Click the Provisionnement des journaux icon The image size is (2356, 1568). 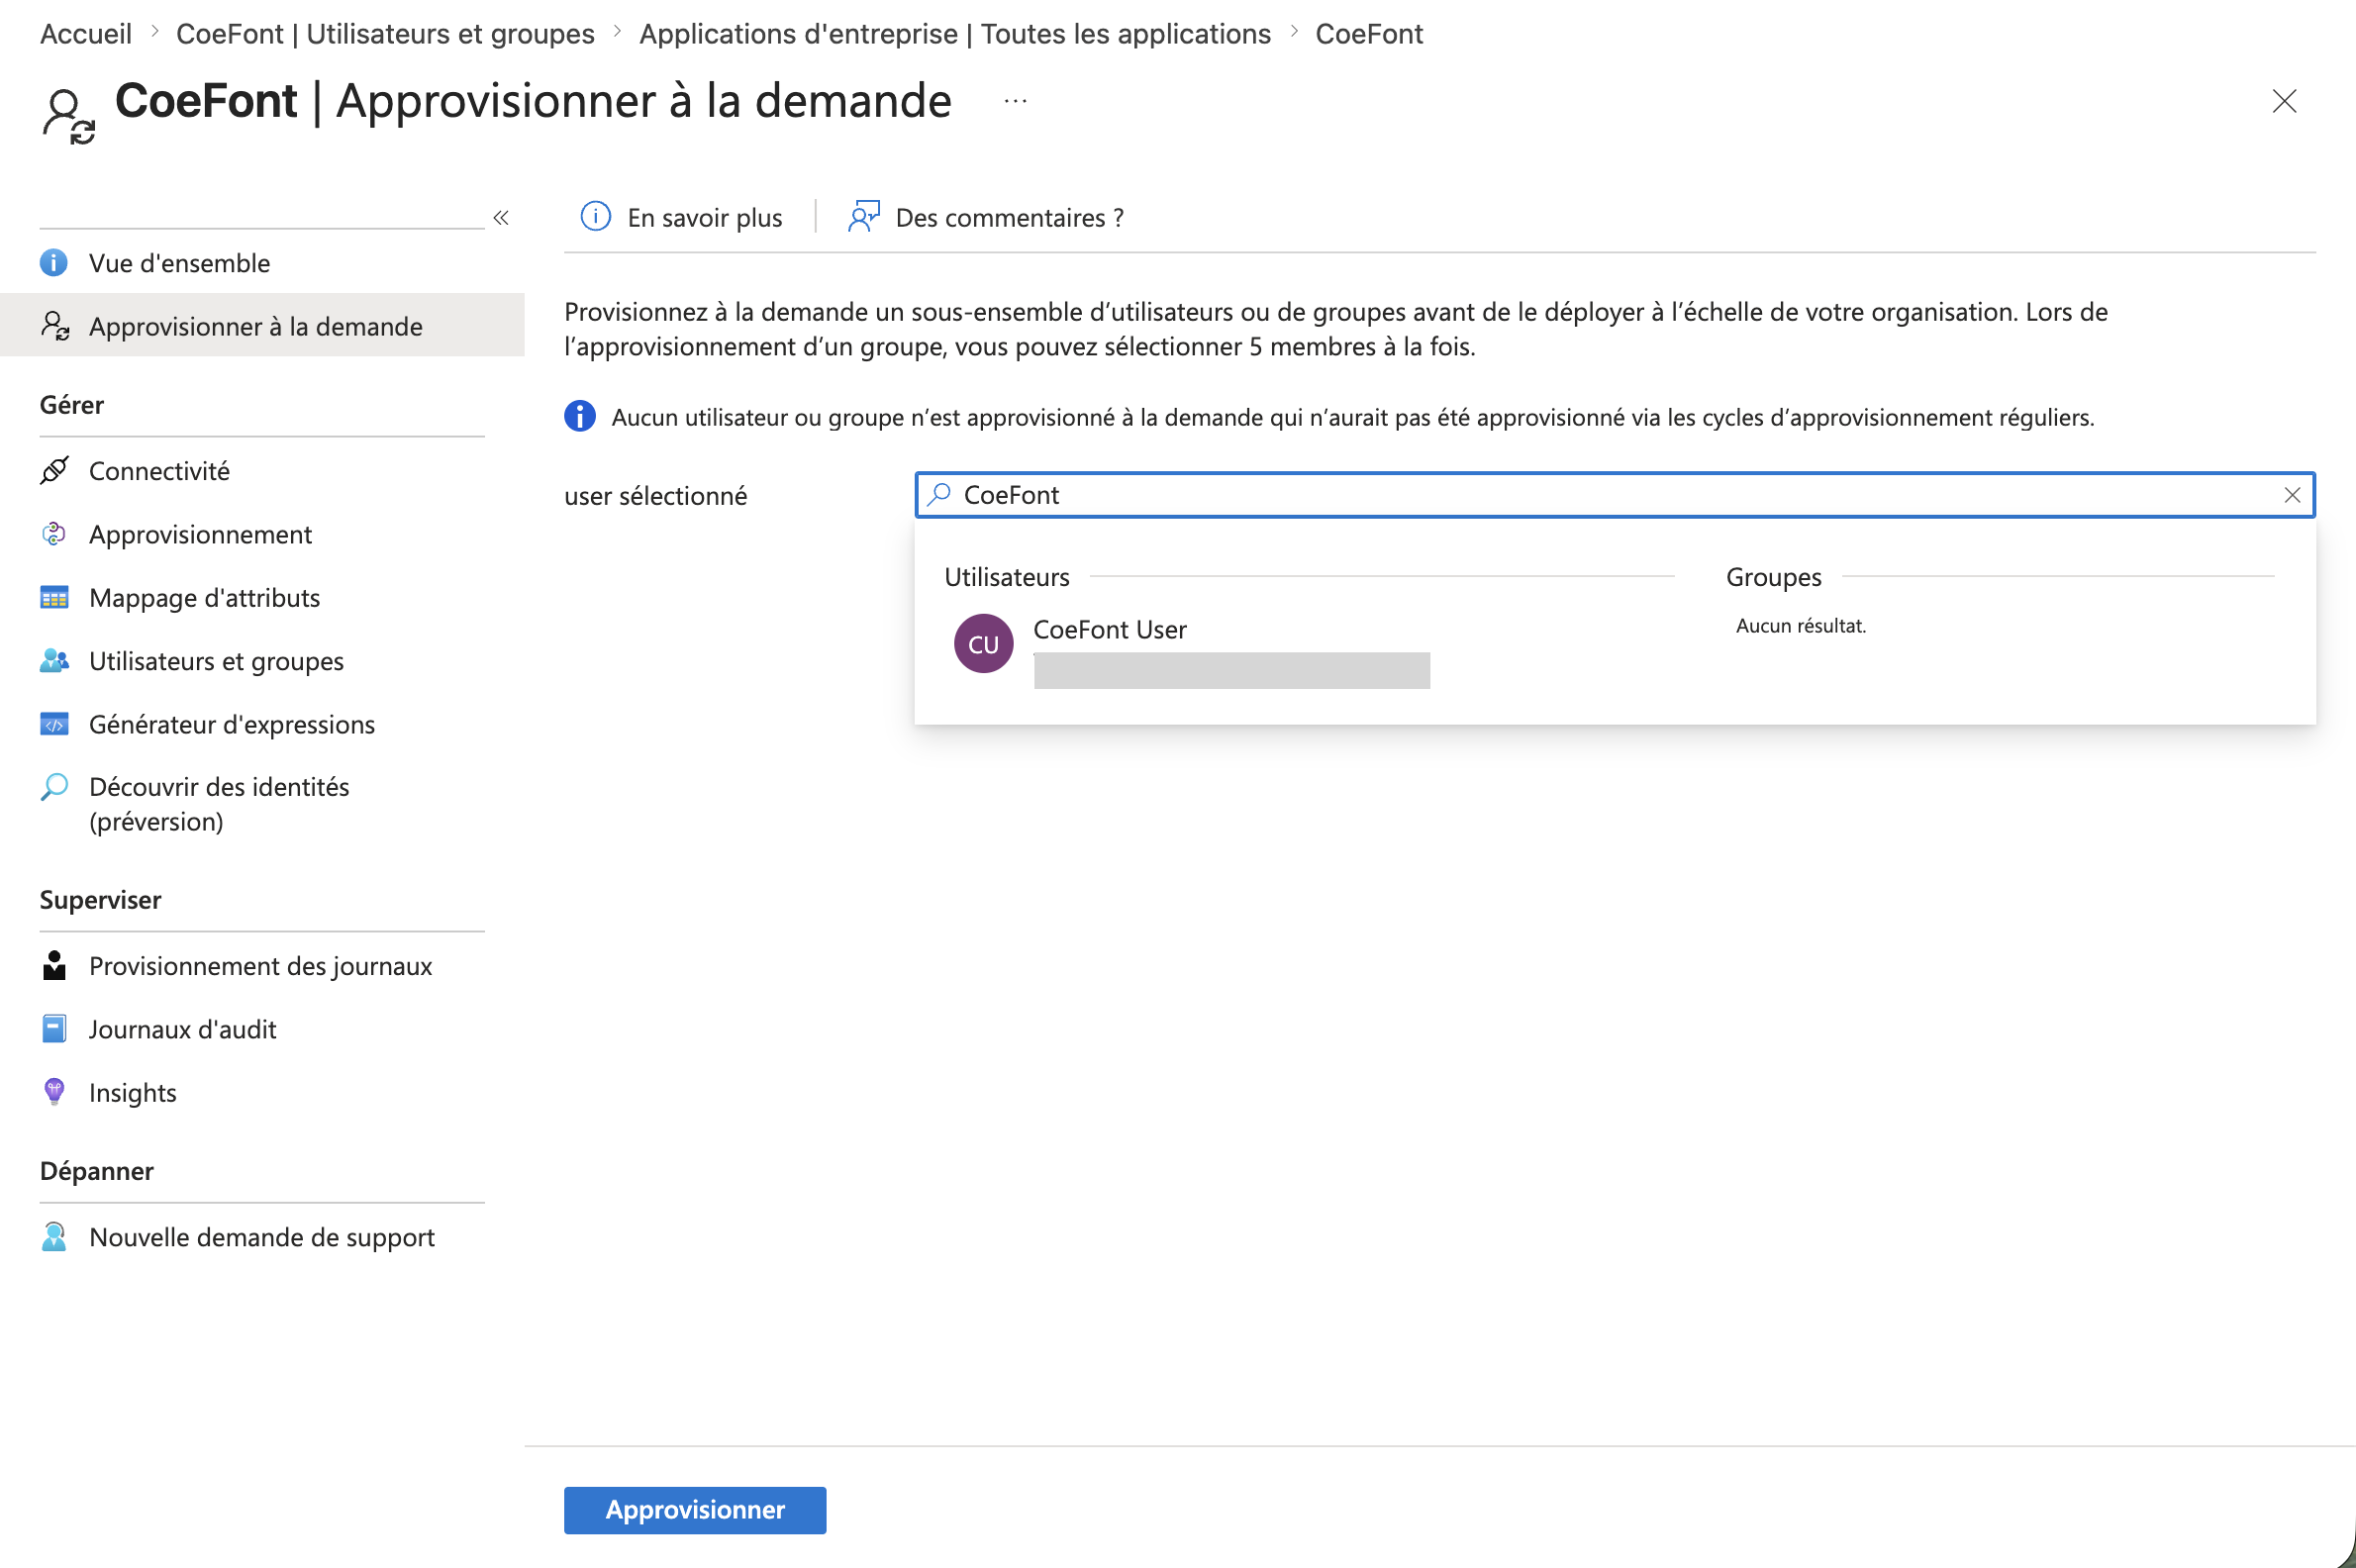click(54, 965)
